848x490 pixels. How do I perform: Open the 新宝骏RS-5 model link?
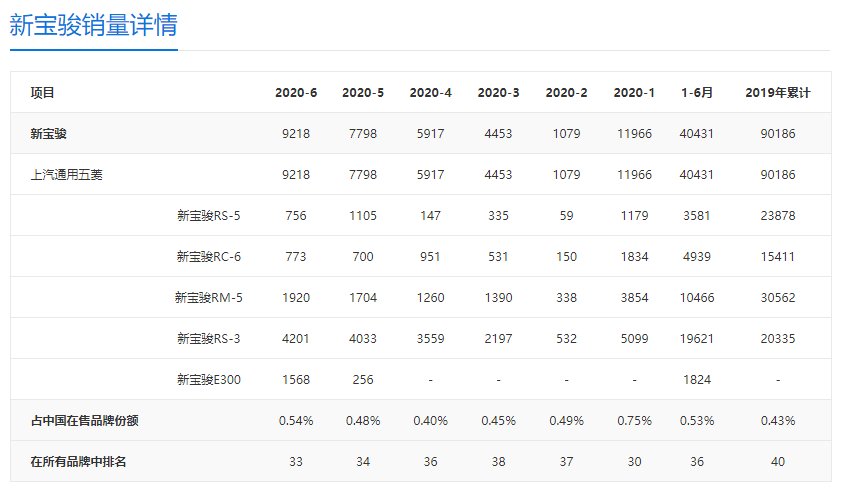(208, 215)
